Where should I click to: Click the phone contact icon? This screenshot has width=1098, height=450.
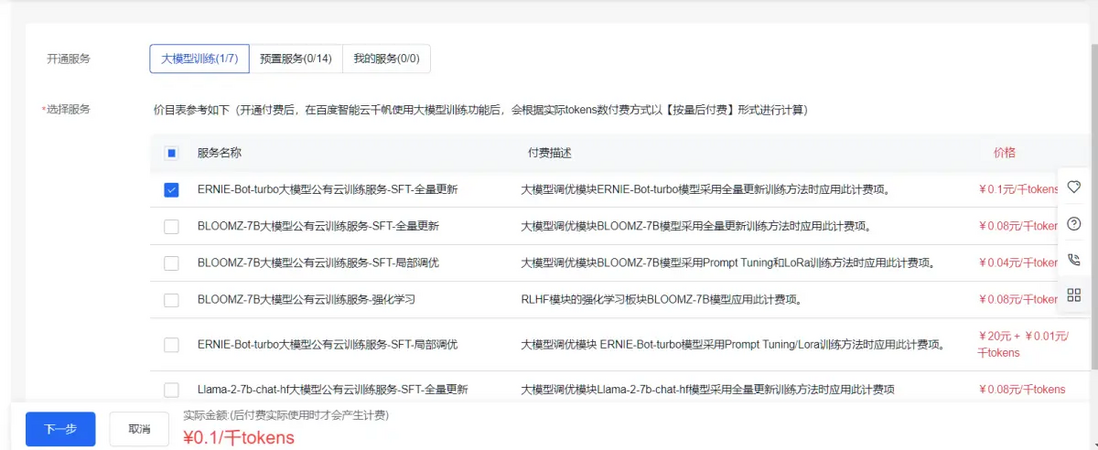tap(1073, 260)
